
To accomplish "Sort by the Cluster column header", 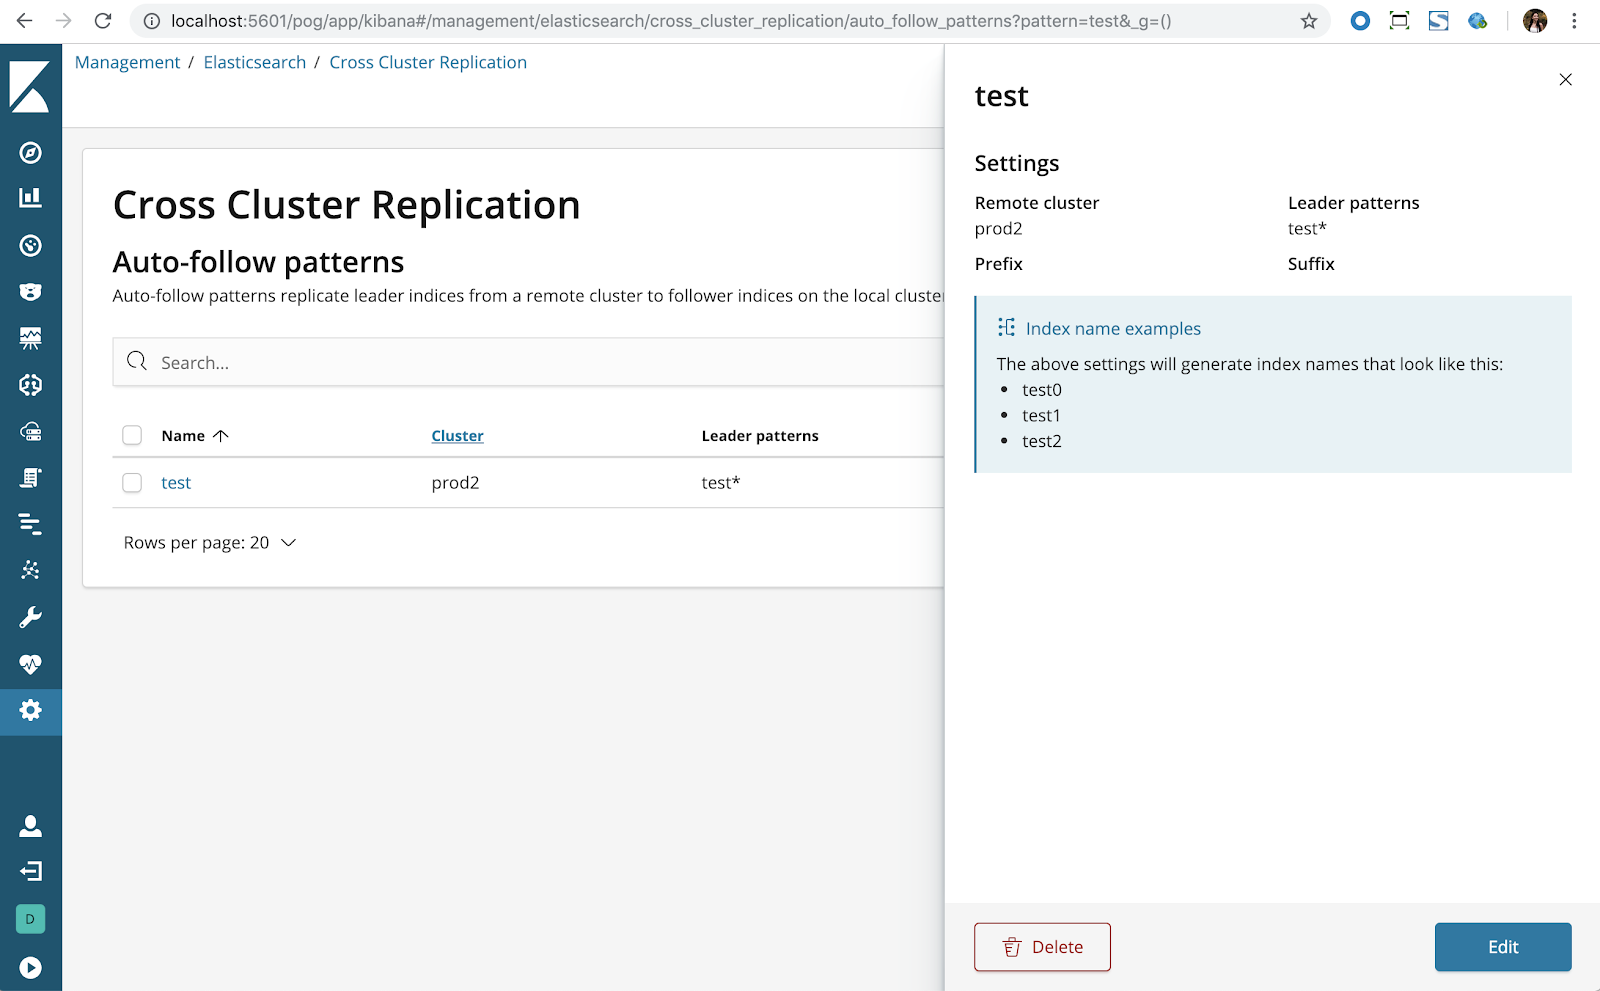I will (x=457, y=436).
